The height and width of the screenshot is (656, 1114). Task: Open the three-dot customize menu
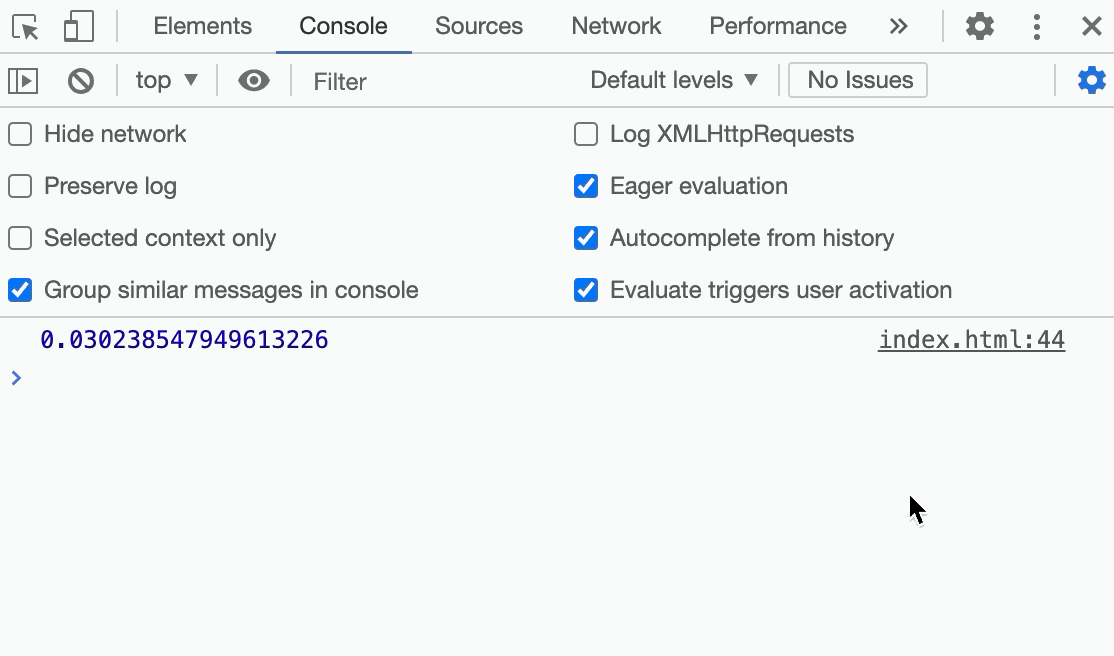point(1037,27)
